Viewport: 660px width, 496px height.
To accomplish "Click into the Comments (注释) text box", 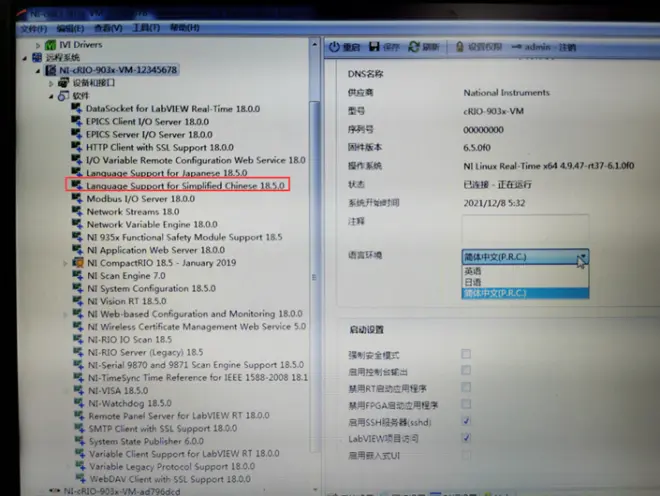I will 525,228.
